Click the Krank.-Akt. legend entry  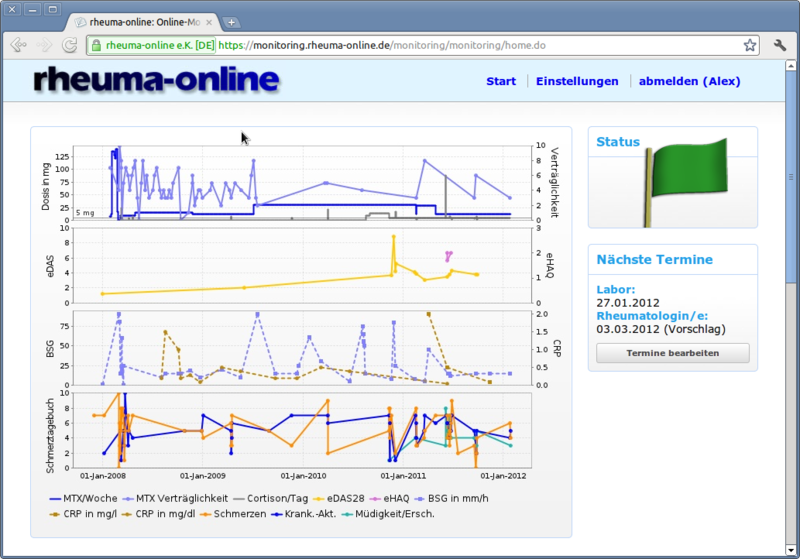click(304, 514)
